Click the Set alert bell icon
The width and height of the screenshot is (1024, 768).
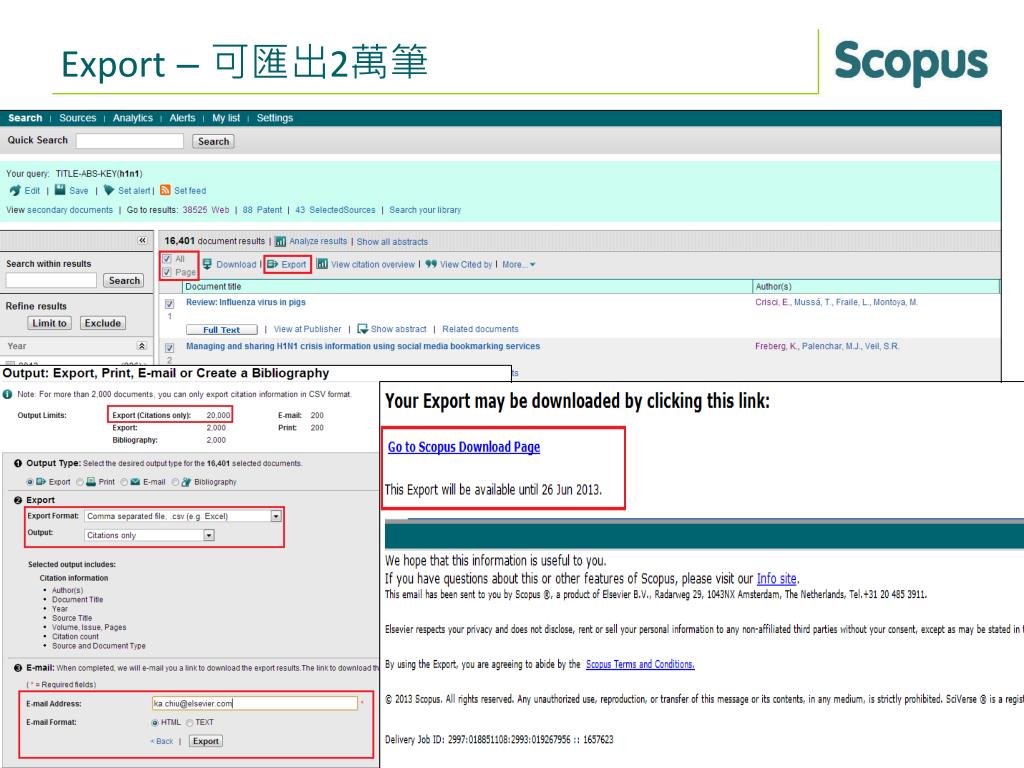[x=109, y=190]
